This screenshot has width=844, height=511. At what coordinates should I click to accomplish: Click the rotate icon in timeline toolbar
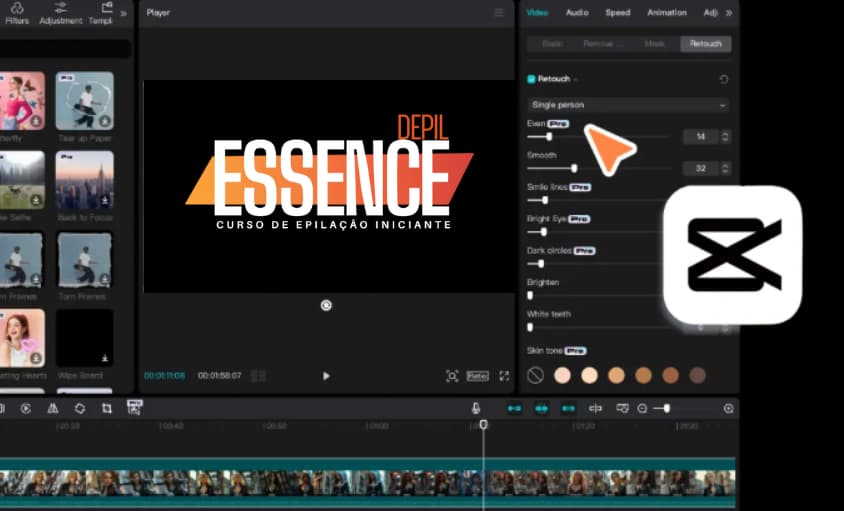(x=80, y=408)
